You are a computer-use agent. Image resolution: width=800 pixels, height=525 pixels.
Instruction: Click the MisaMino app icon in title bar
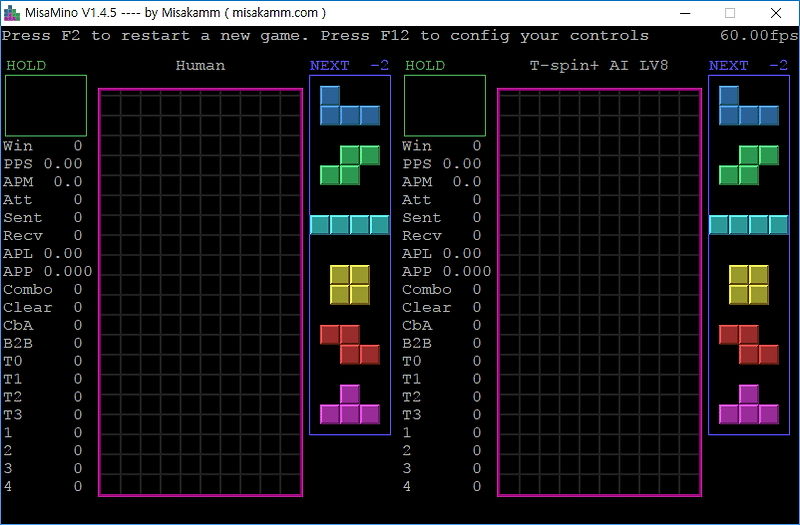(11, 13)
